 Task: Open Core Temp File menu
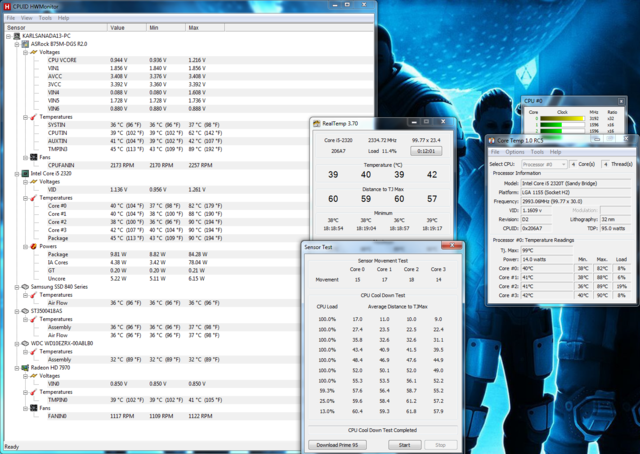(495, 152)
